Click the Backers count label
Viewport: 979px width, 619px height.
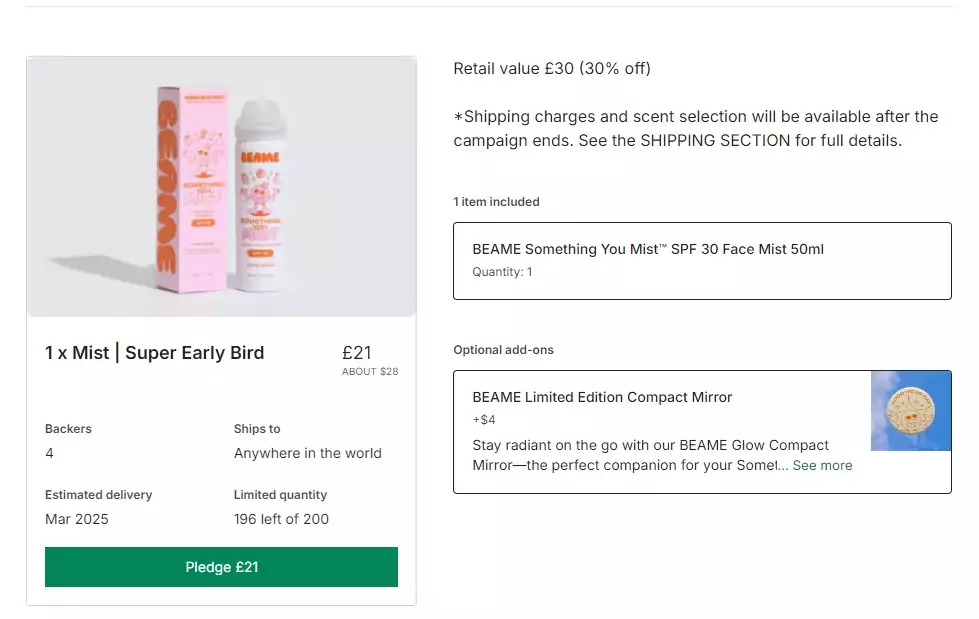tap(68, 429)
